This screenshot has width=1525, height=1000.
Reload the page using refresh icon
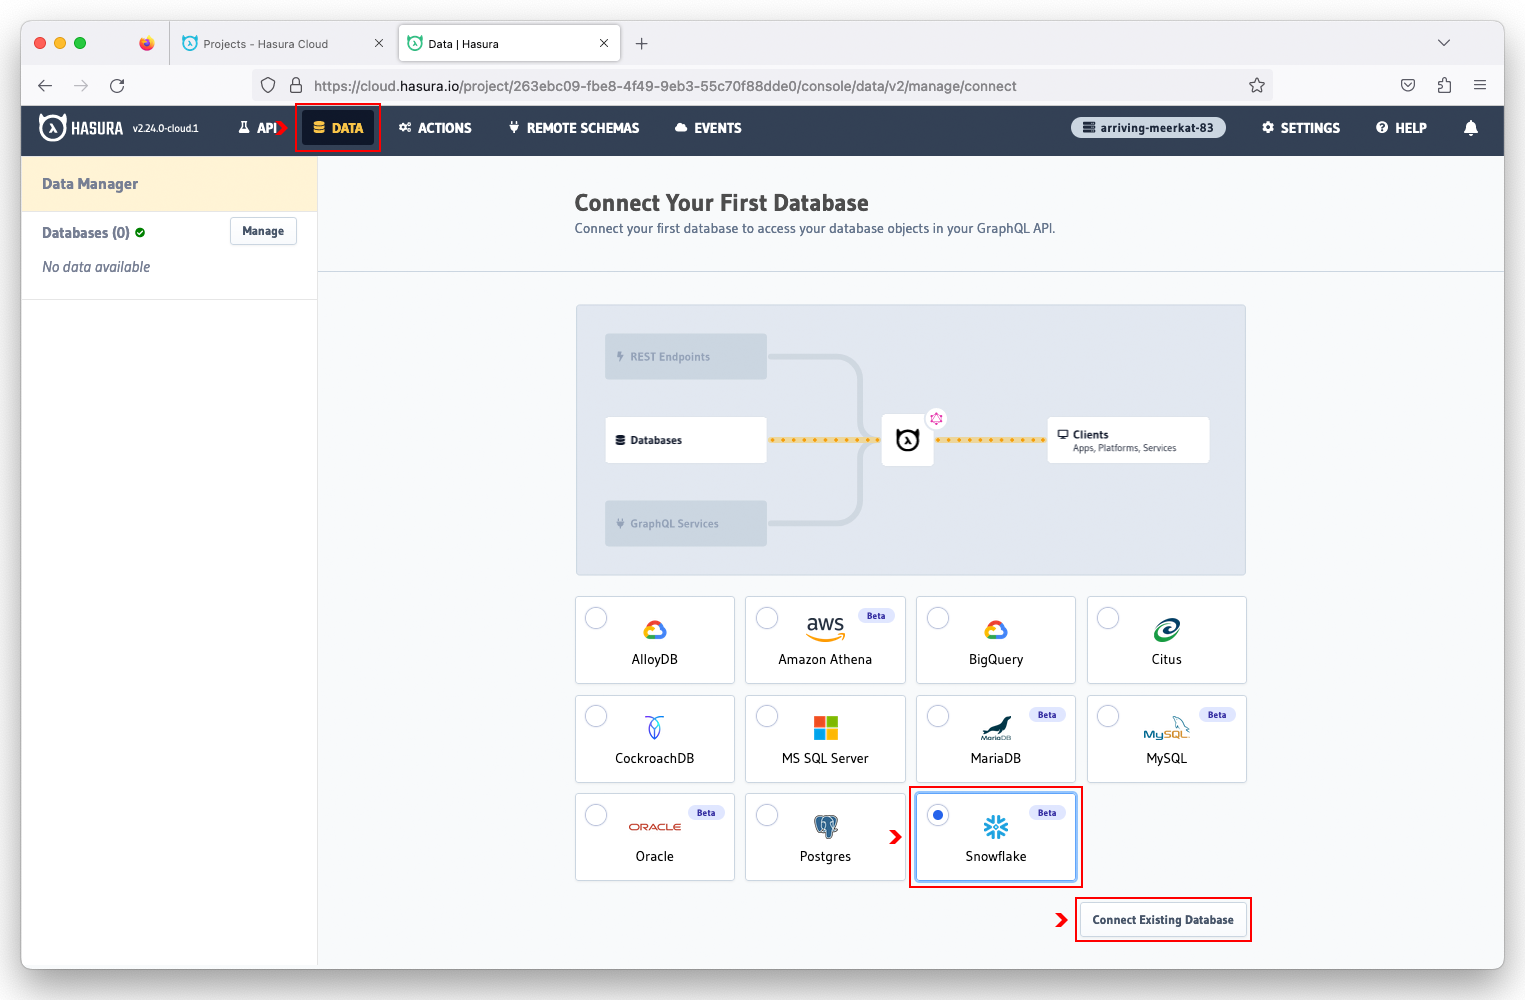pos(117,86)
